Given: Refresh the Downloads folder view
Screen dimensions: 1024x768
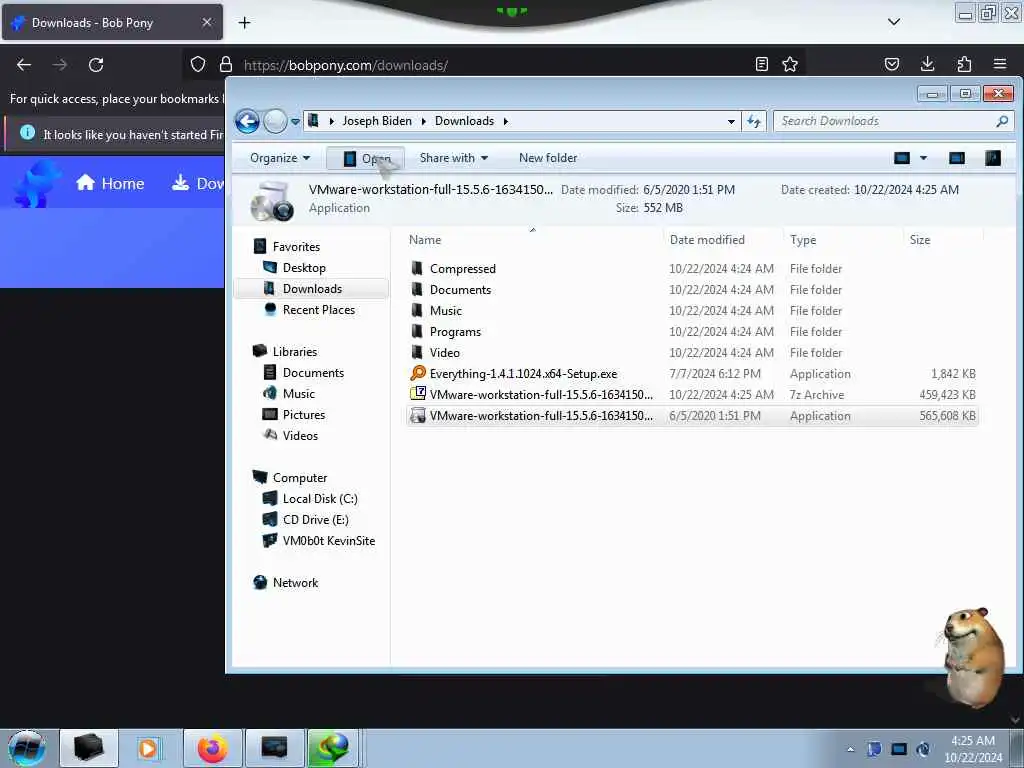Looking at the screenshot, I should coord(754,121).
